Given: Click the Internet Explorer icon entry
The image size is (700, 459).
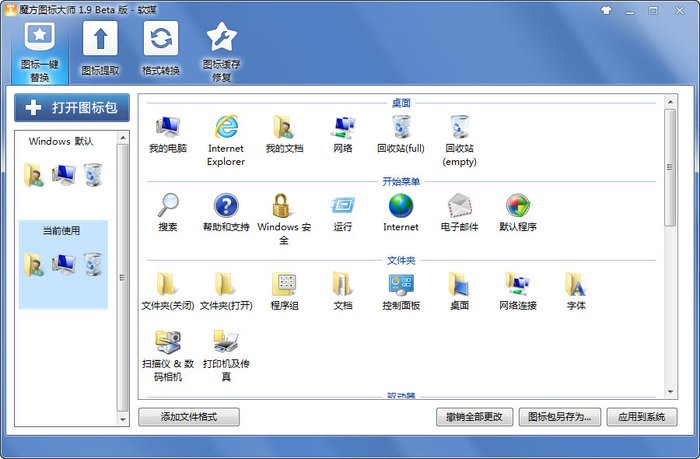Looking at the screenshot, I should click(x=226, y=141).
